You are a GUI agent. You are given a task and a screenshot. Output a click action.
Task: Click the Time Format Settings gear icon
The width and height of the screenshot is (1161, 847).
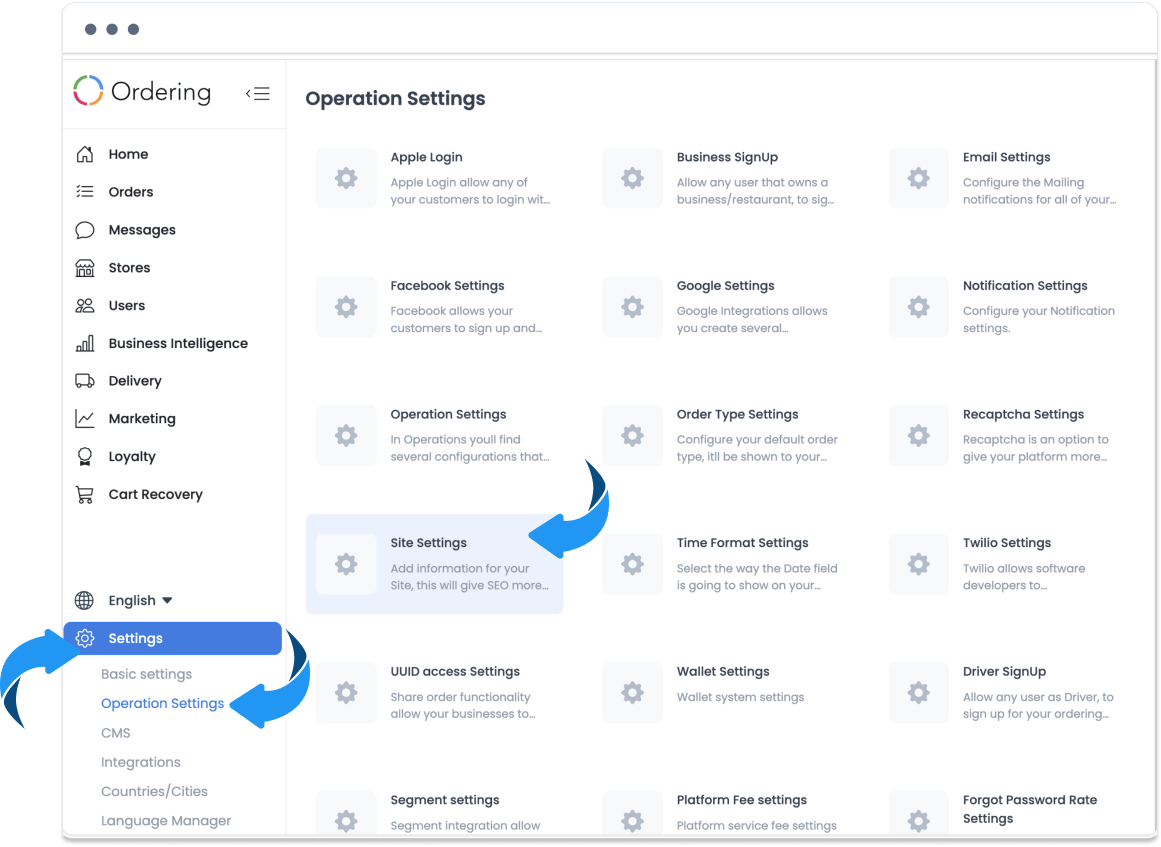(632, 564)
